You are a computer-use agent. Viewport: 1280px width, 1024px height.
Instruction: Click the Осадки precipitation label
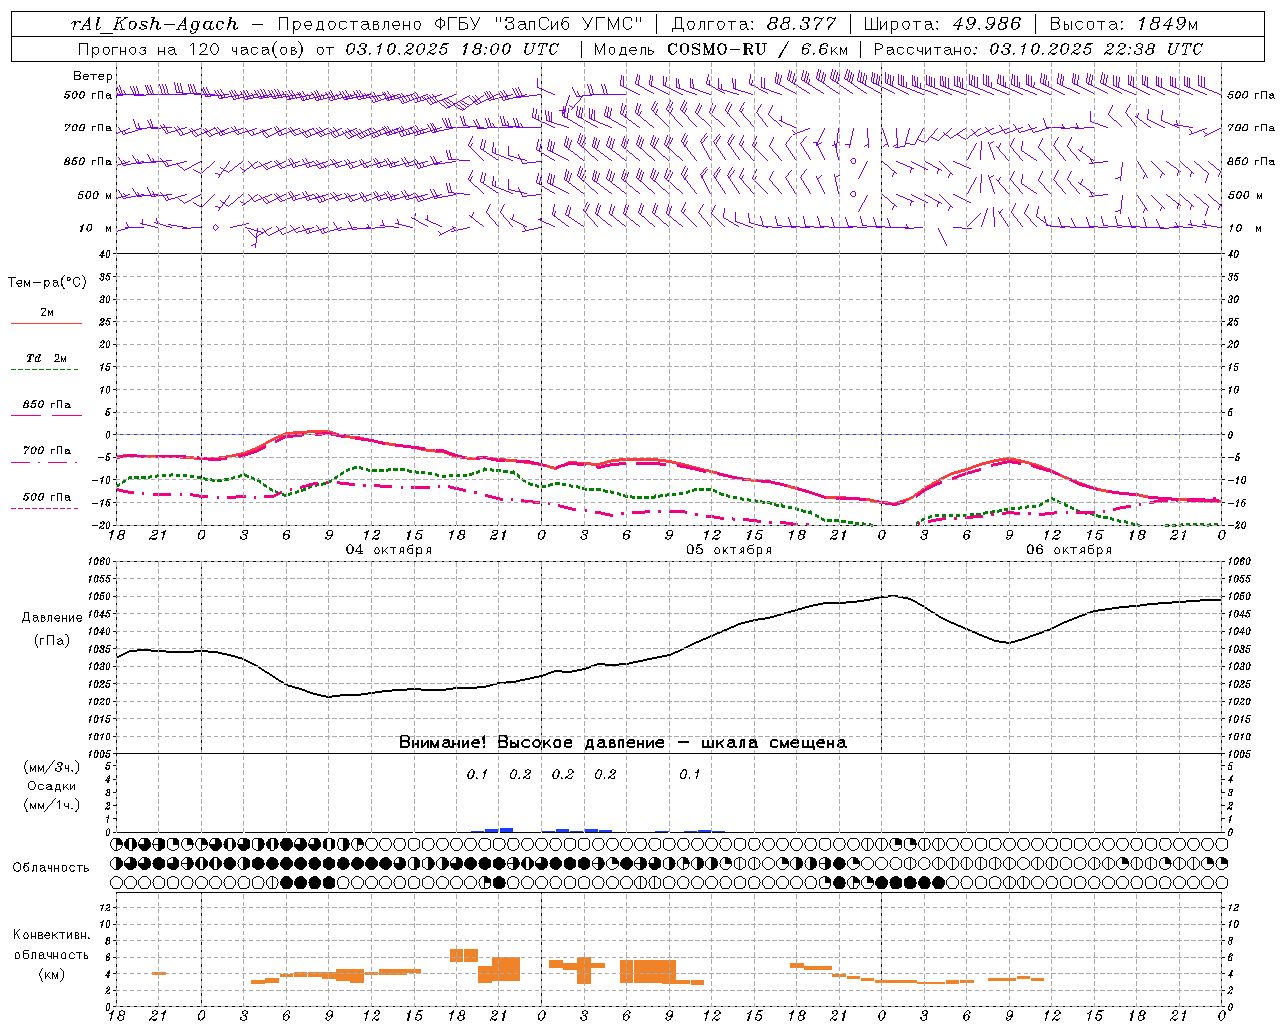[52, 786]
